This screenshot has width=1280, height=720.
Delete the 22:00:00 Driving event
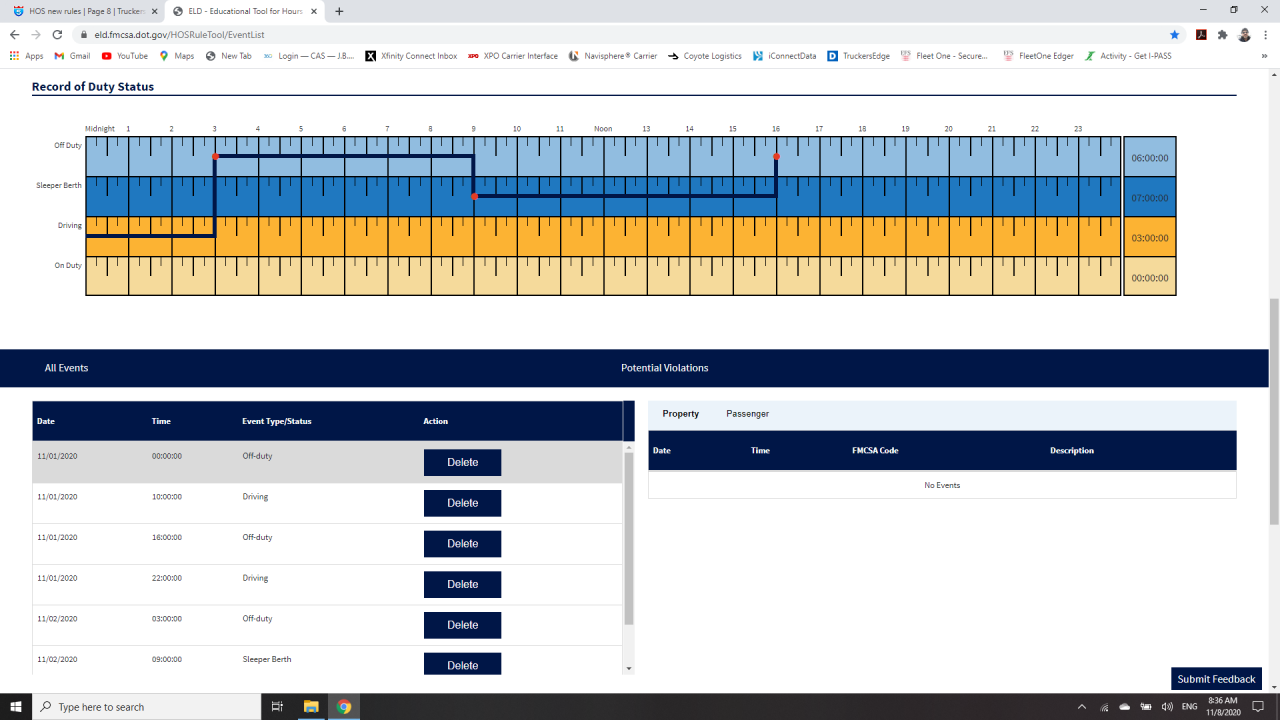(462, 584)
